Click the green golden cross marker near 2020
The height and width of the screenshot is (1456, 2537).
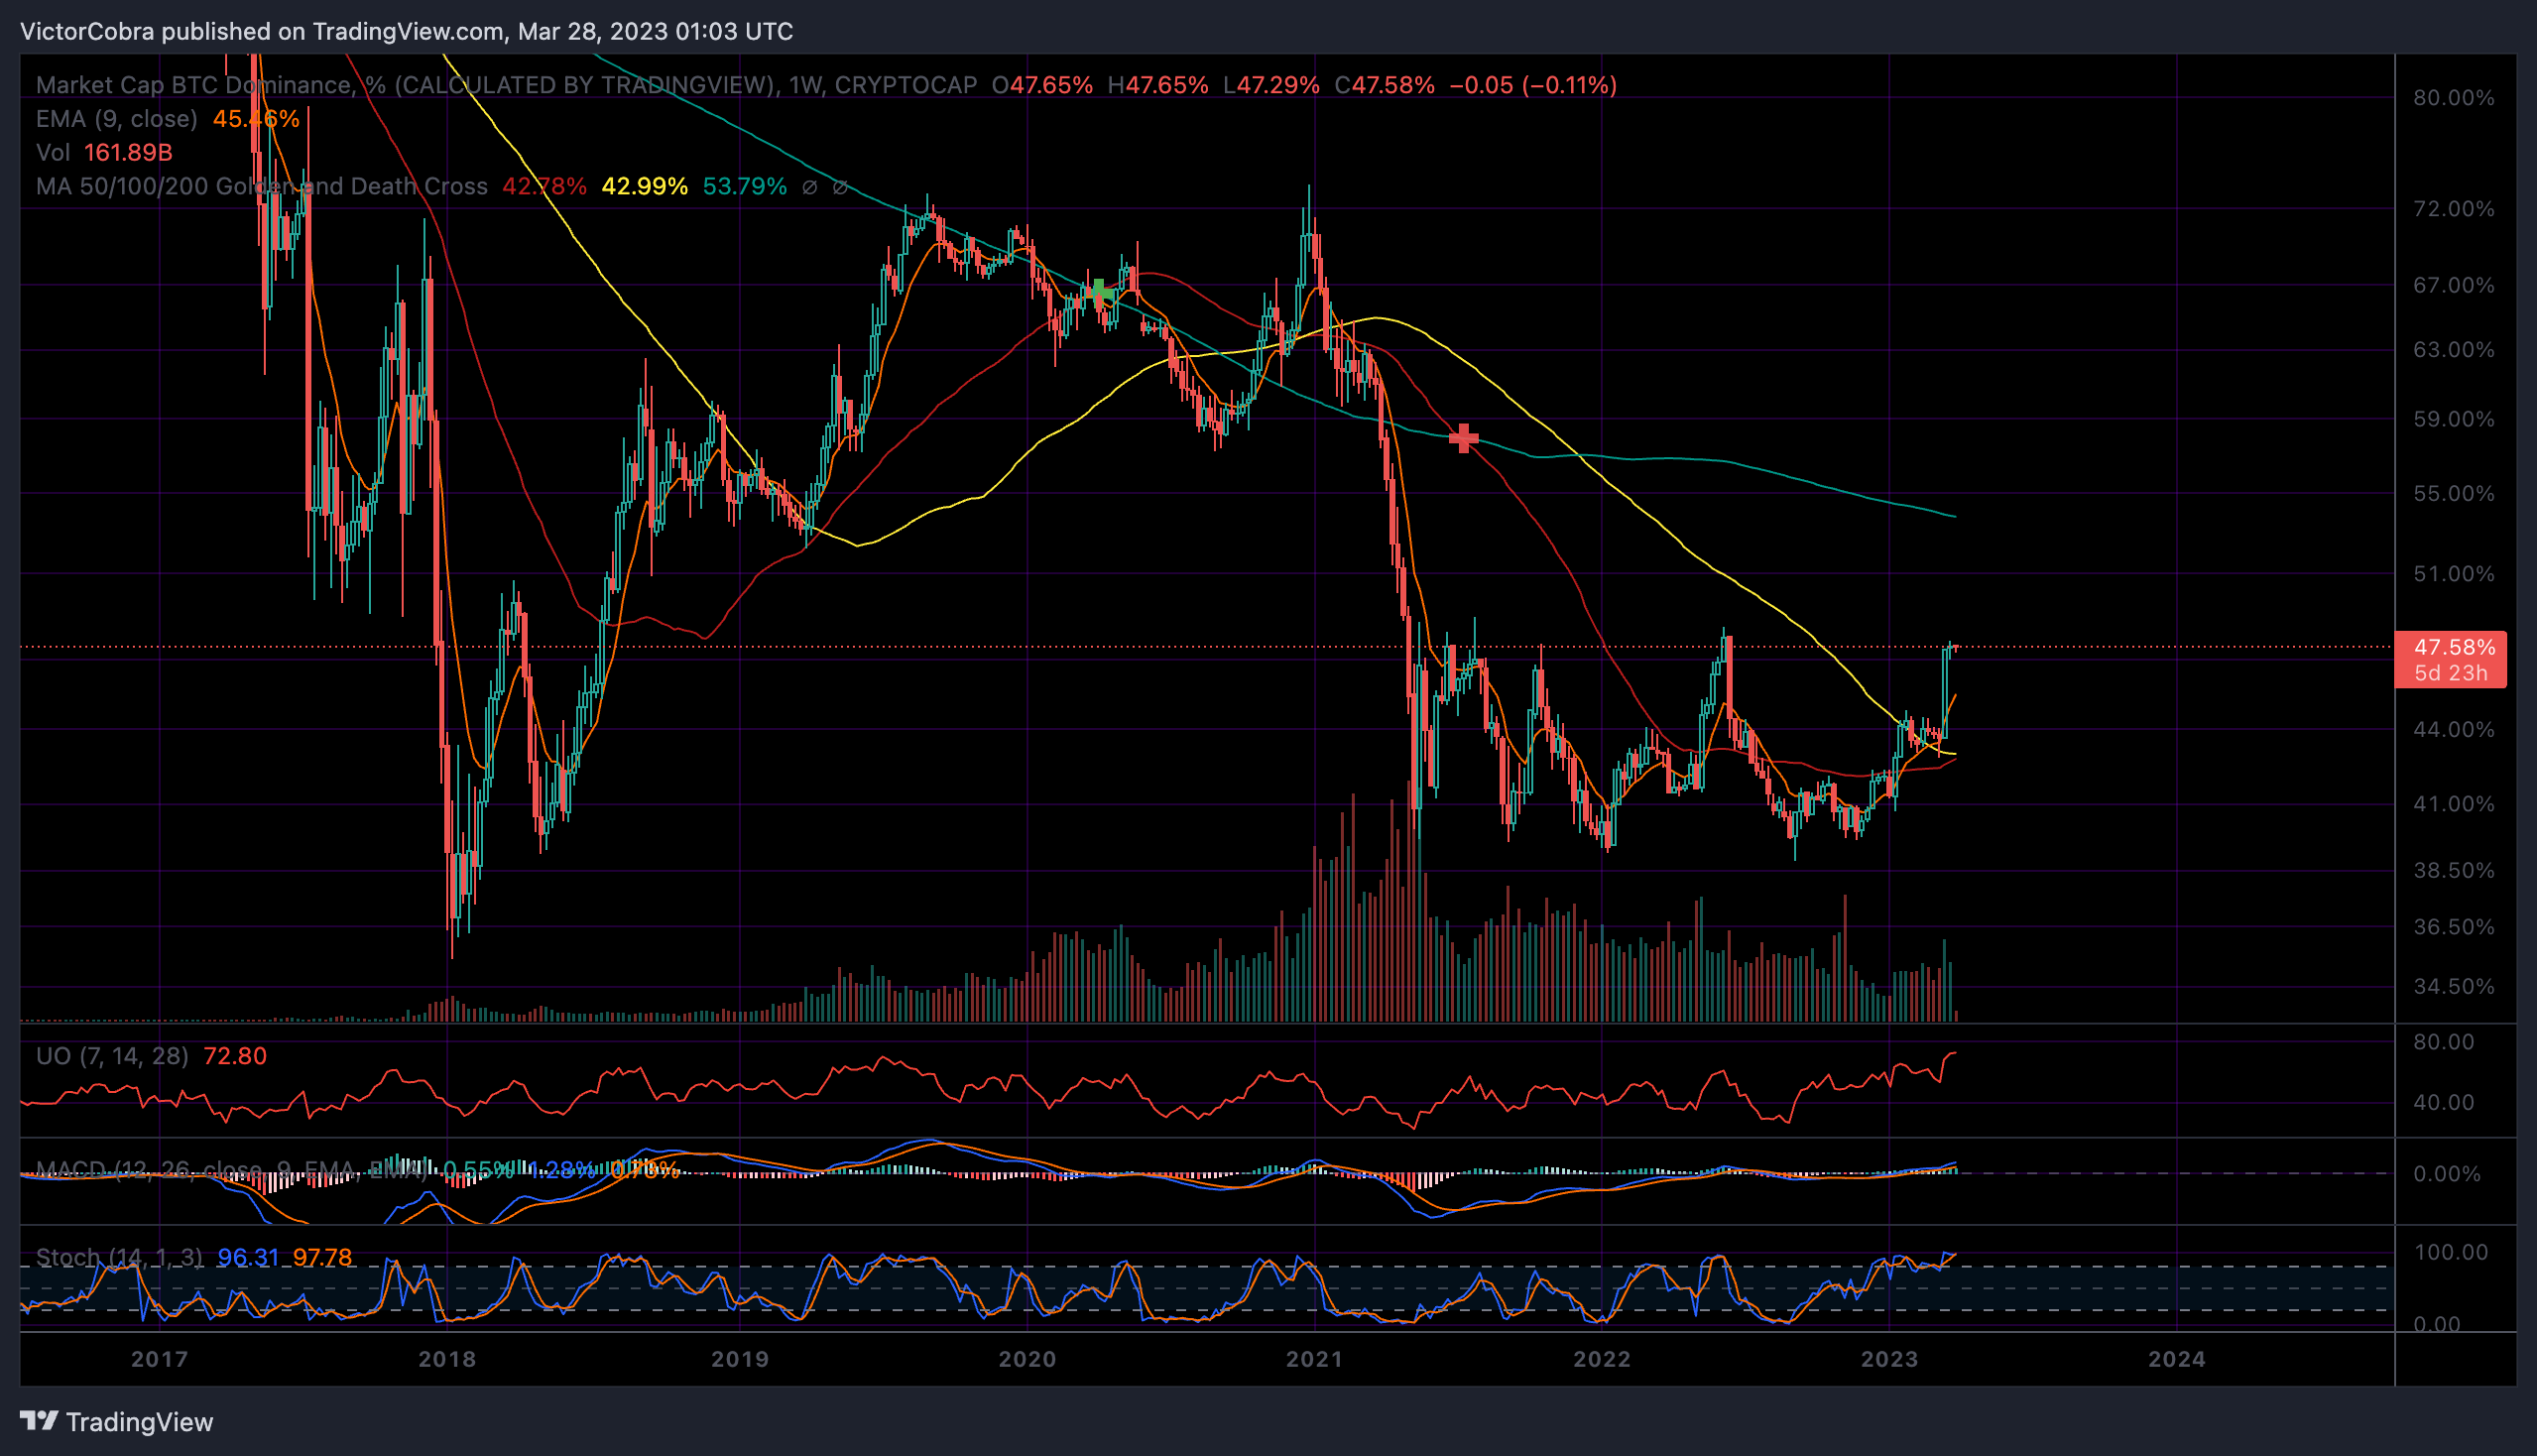pyautogui.click(x=1099, y=291)
